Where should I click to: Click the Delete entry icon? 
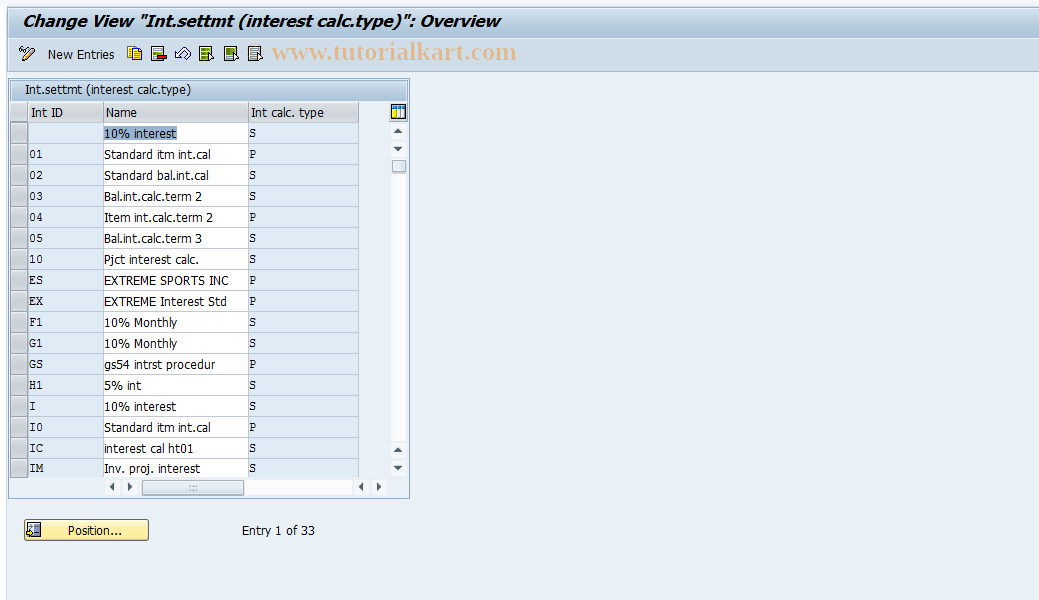tap(158, 54)
